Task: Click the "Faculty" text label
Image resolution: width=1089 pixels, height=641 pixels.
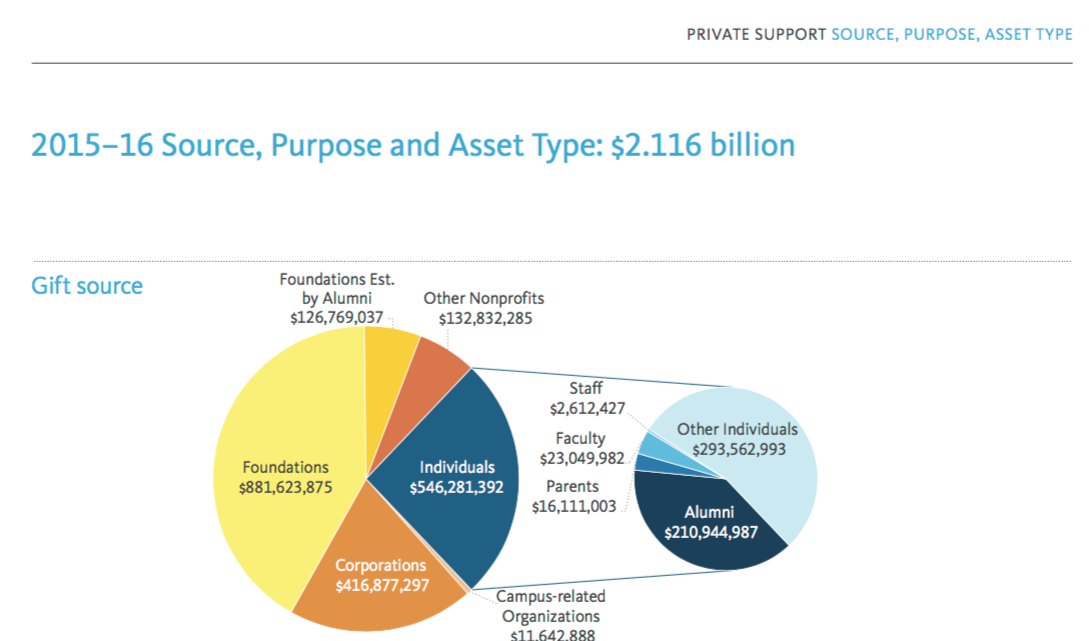Action: [581, 438]
